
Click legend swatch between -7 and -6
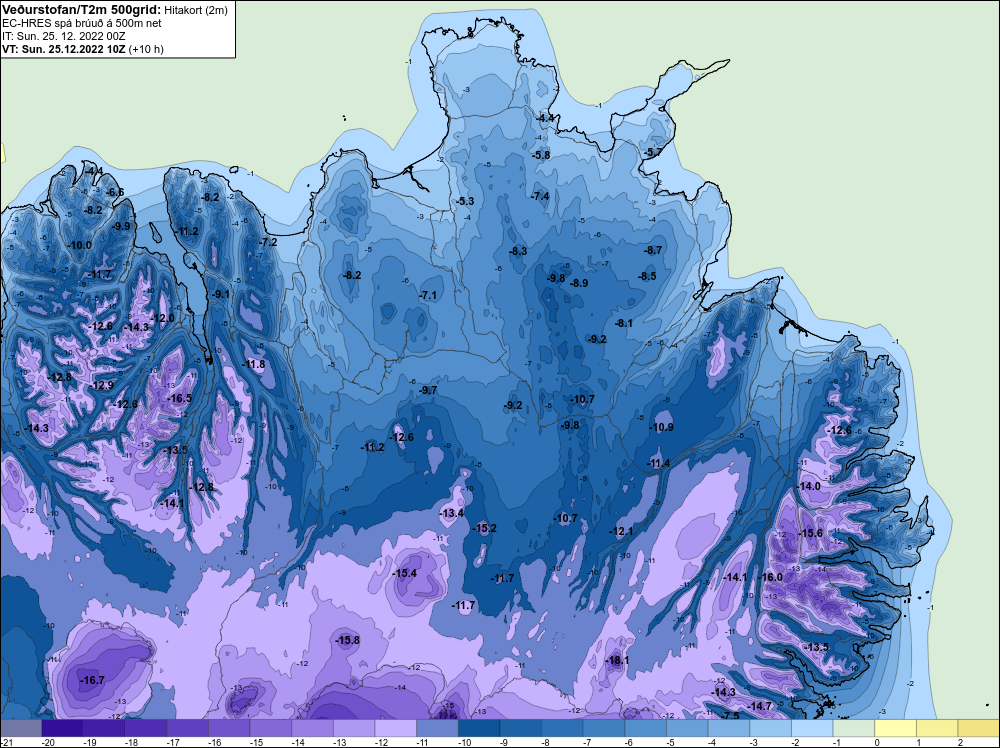coord(604,728)
